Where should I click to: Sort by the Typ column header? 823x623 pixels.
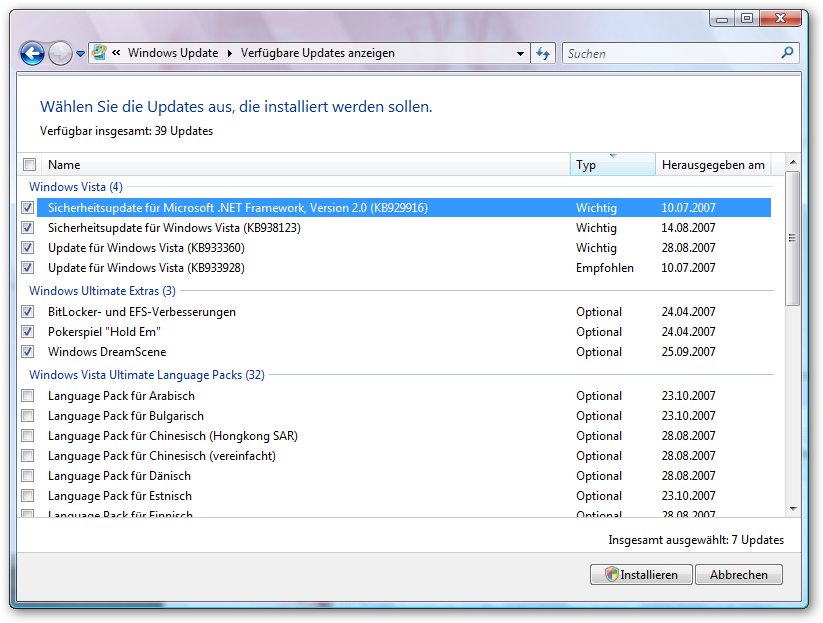(613, 165)
